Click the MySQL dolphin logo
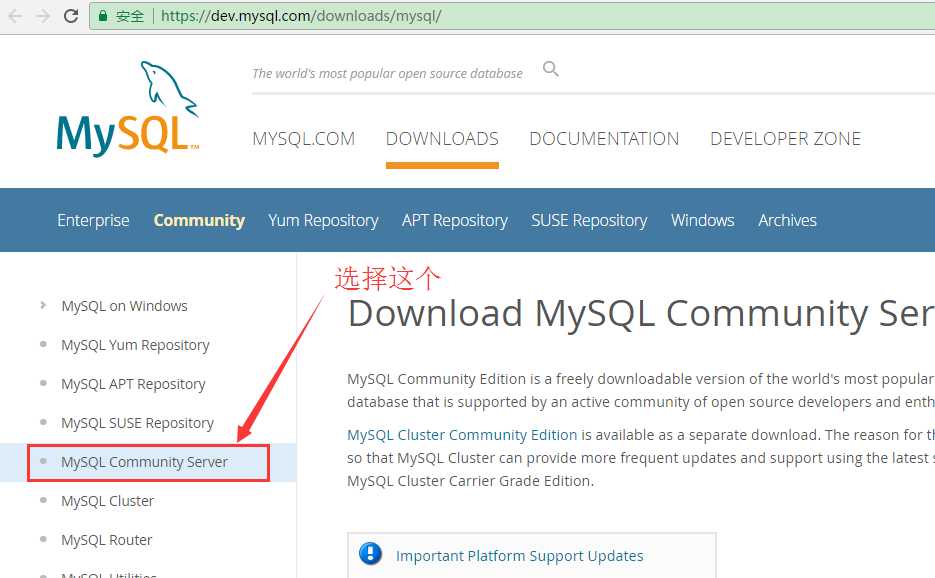This screenshot has width=935, height=578. click(x=128, y=108)
